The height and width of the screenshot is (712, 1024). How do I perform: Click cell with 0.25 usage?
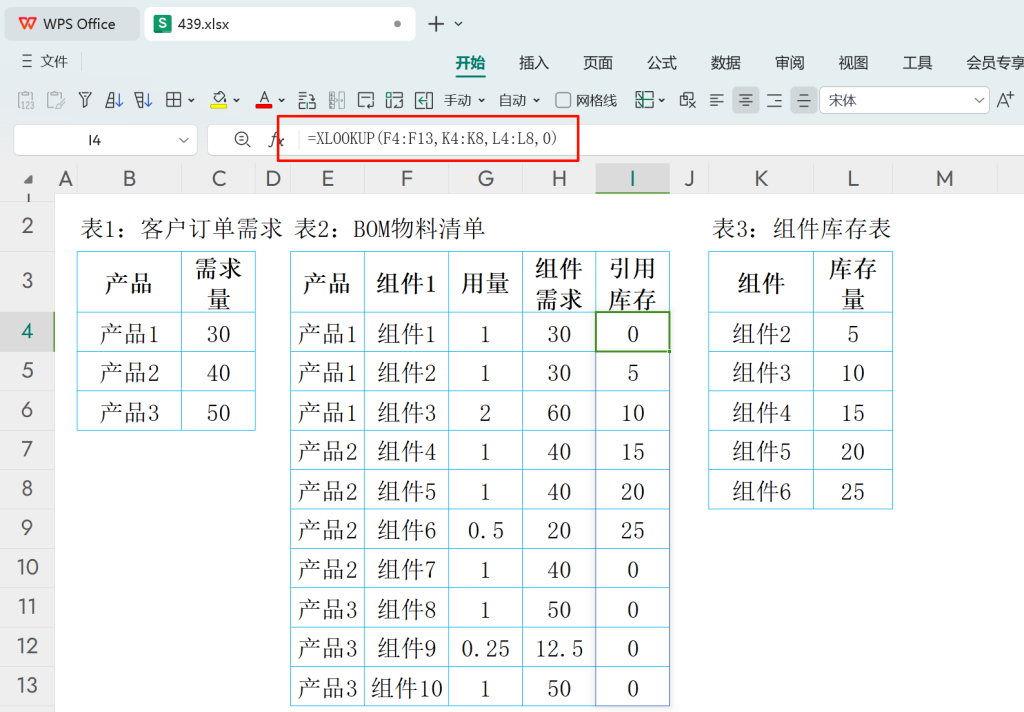point(485,648)
